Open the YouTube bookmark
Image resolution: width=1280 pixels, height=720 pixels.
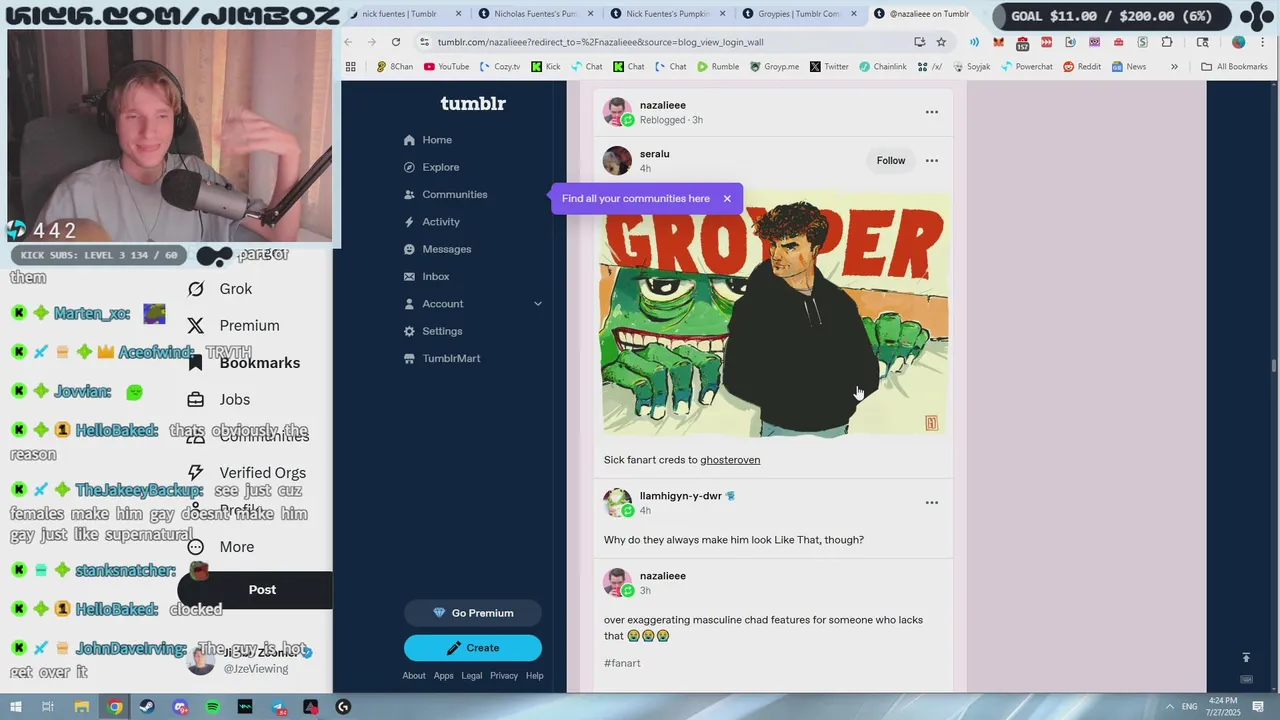pos(446,67)
